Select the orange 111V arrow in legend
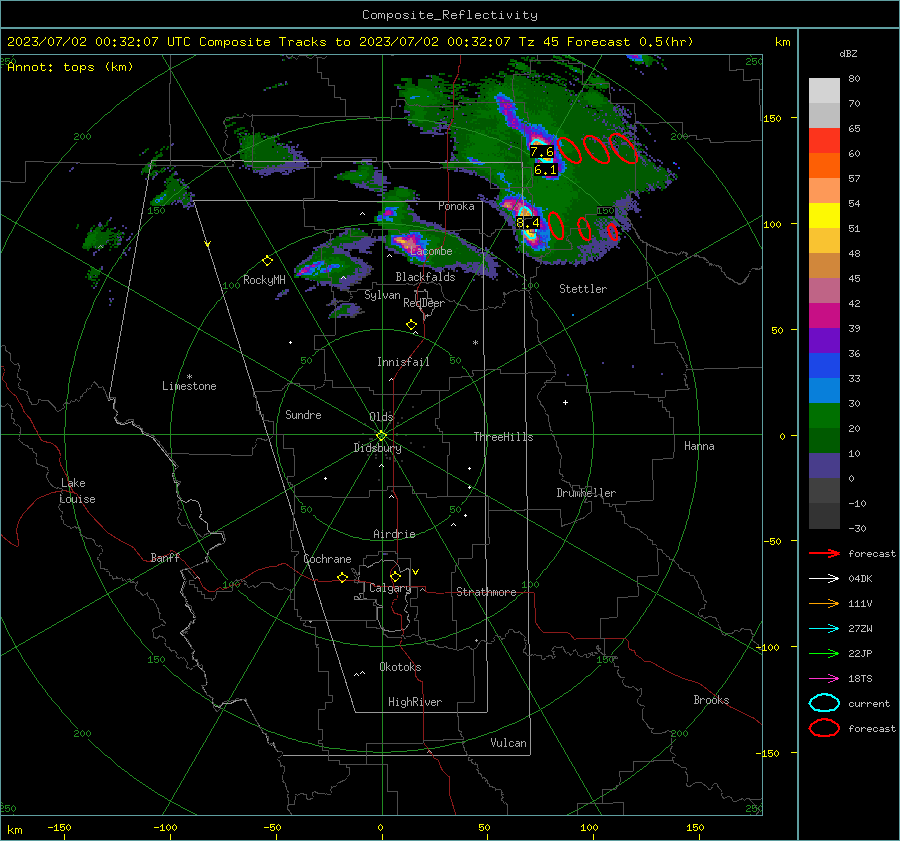The height and width of the screenshot is (841, 900). tap(824, 603)
